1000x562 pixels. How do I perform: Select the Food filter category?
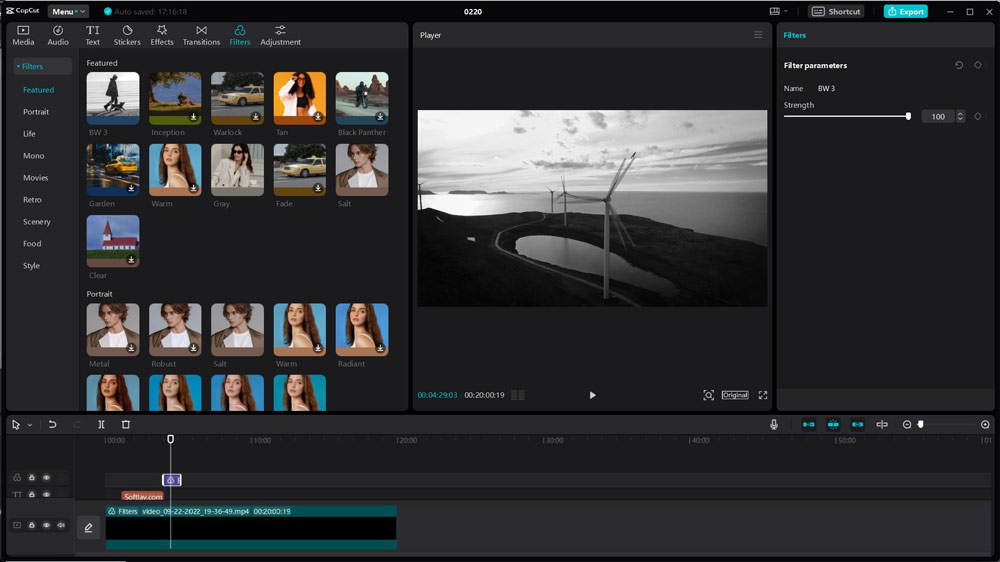point(32,244)
